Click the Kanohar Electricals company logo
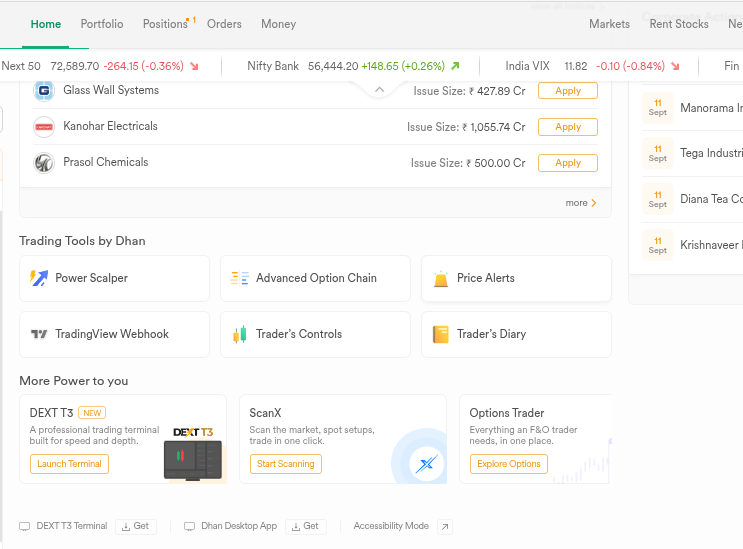 [x=44, y=126]
